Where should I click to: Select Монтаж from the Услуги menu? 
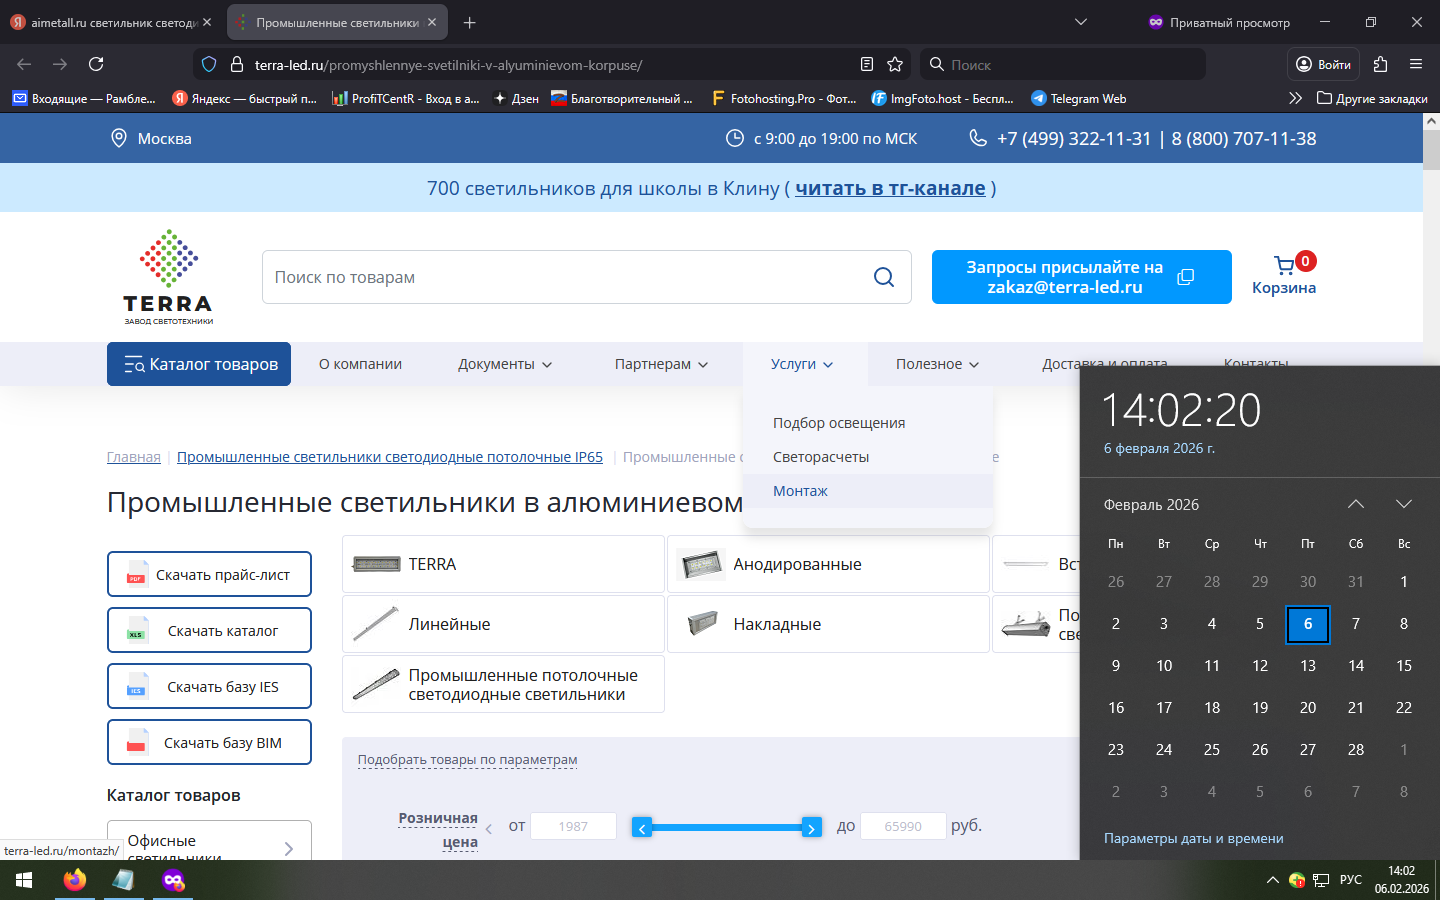coord(800,491)
